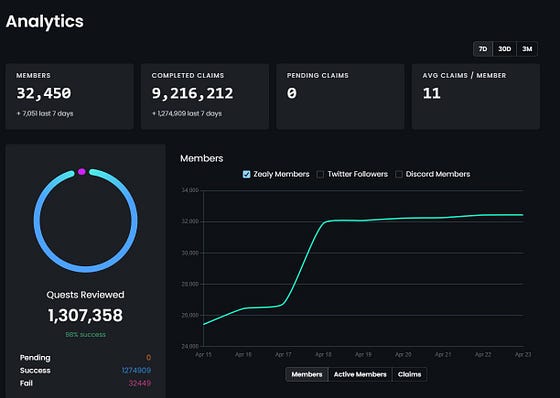This screenshot has width=560, height=398.
Task: Click the Apr 15 label on the x-axis
Action: (x=204, y=354)
